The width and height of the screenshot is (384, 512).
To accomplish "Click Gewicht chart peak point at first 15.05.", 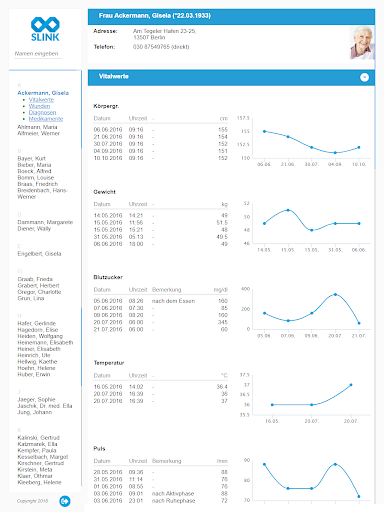I will [288, 210].
